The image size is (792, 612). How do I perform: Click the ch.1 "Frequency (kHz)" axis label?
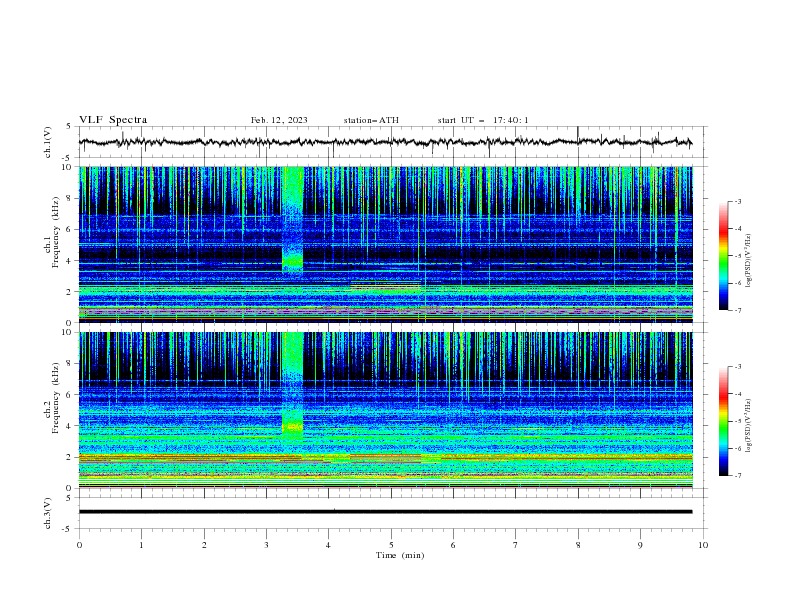56,233
